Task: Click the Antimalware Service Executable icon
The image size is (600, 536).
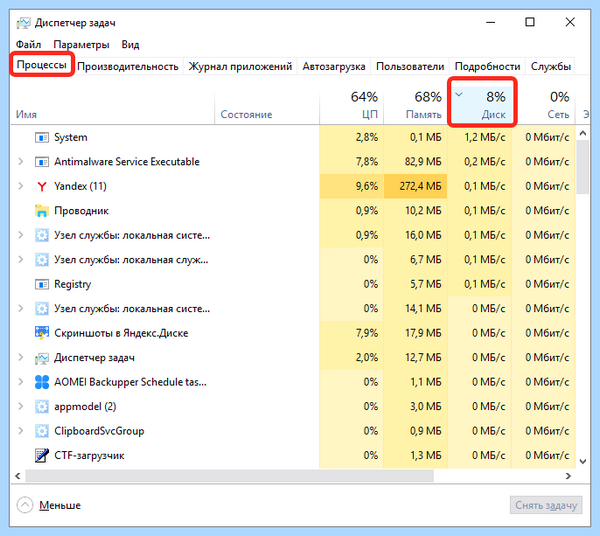Action: (x=42, y=162)
